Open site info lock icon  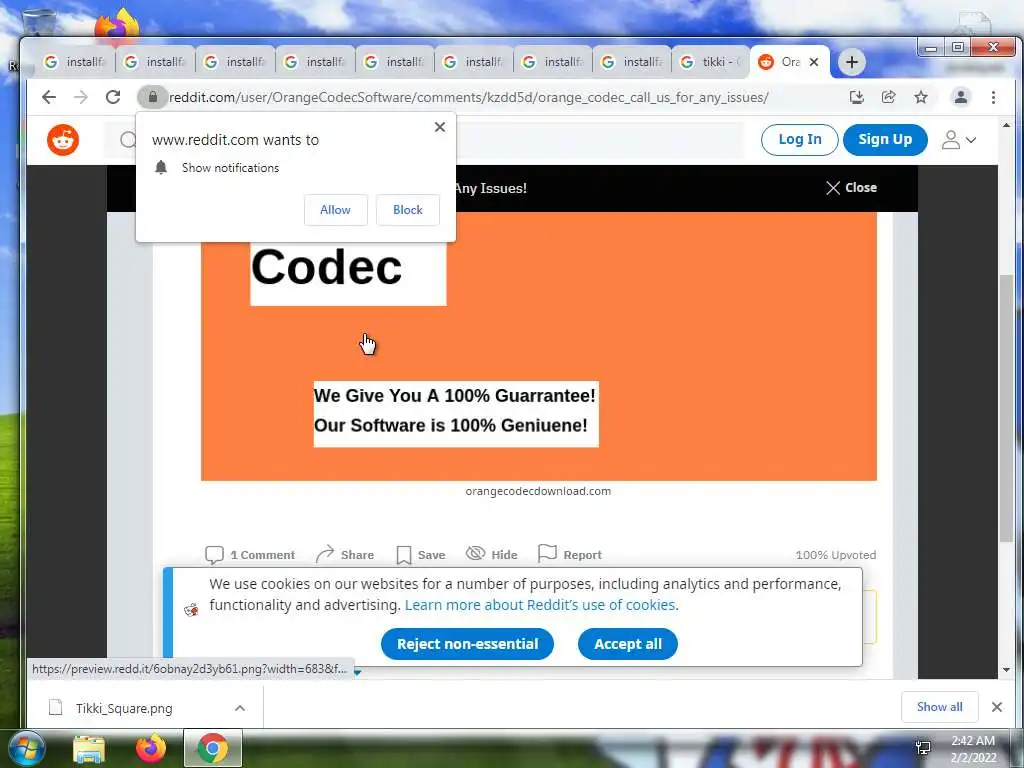pos(153,97)
